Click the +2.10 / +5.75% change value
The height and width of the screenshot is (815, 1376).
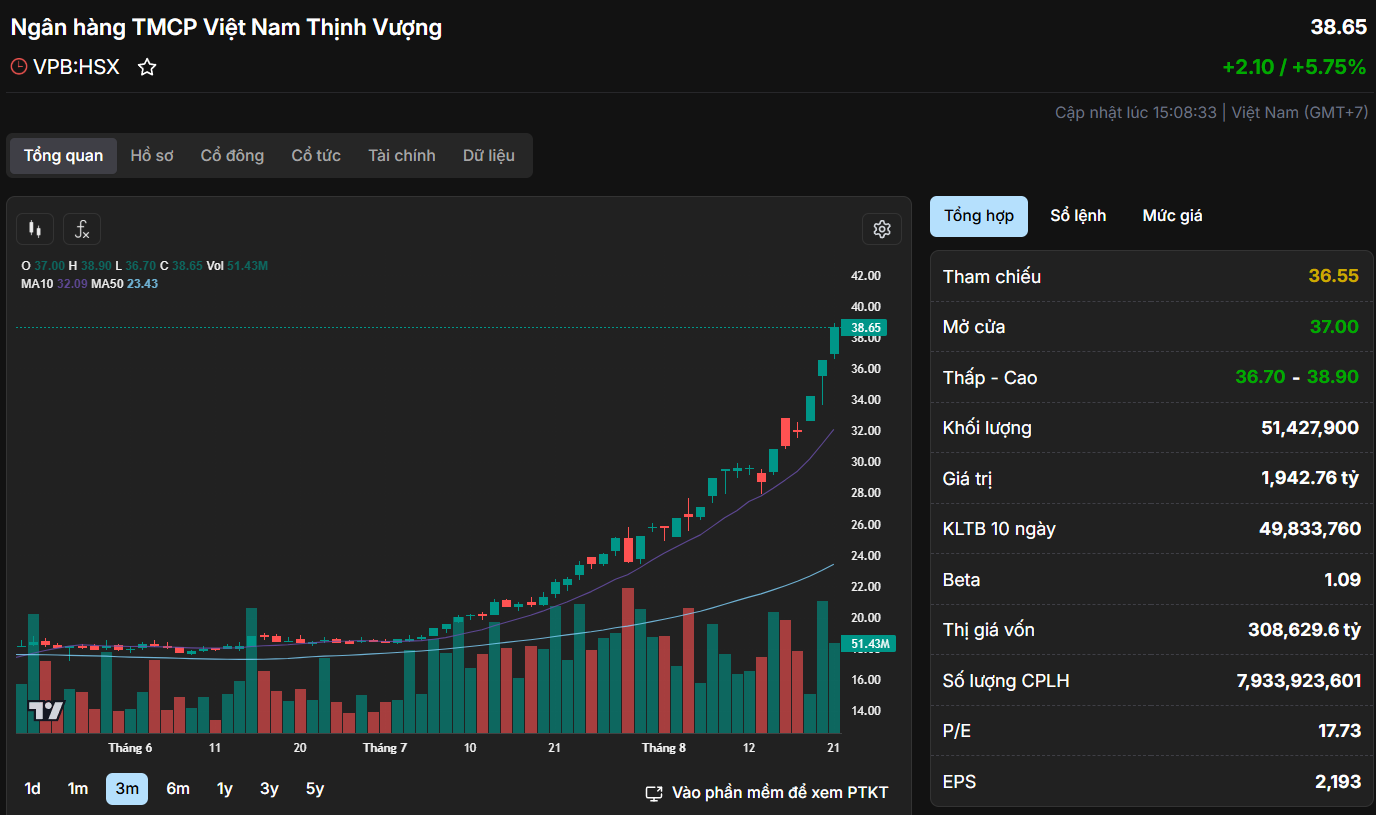coord(1294,67)
